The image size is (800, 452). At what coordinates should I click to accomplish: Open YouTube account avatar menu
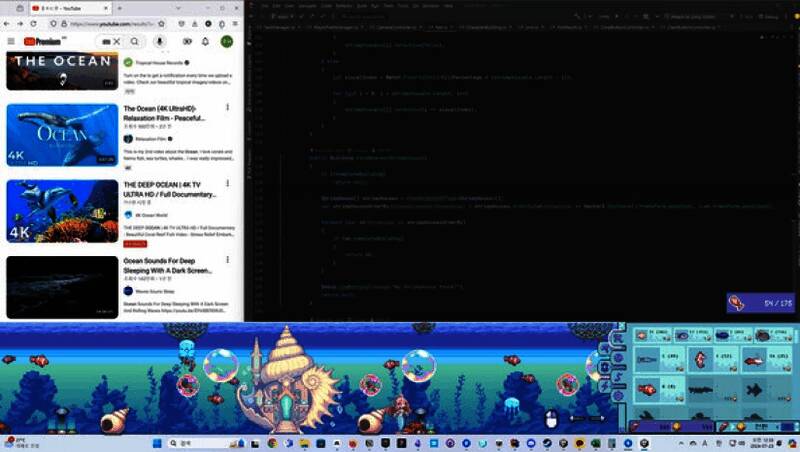[x=227, y=41]
